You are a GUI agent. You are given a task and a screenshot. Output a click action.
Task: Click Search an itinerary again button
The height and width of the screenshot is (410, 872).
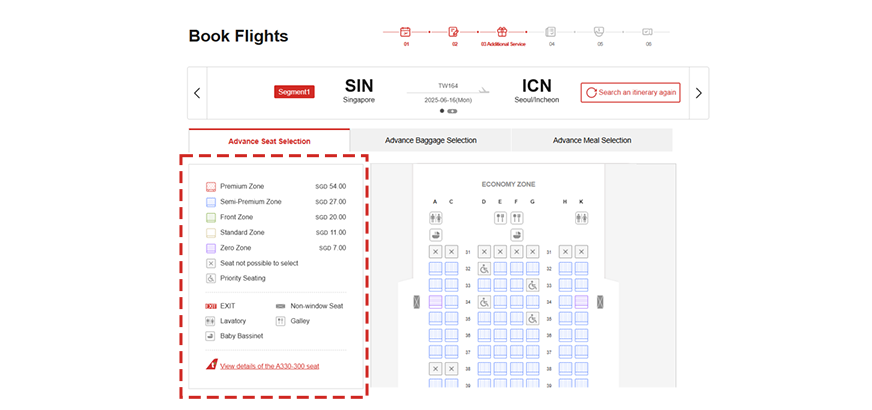[630, 93]
